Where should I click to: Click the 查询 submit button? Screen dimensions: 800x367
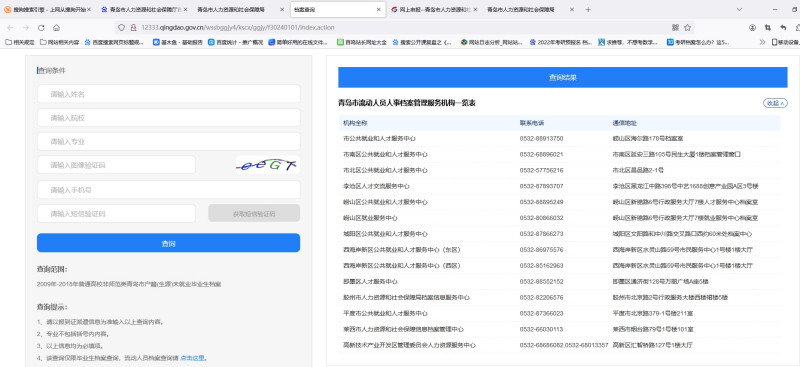(x=168, y=243)
